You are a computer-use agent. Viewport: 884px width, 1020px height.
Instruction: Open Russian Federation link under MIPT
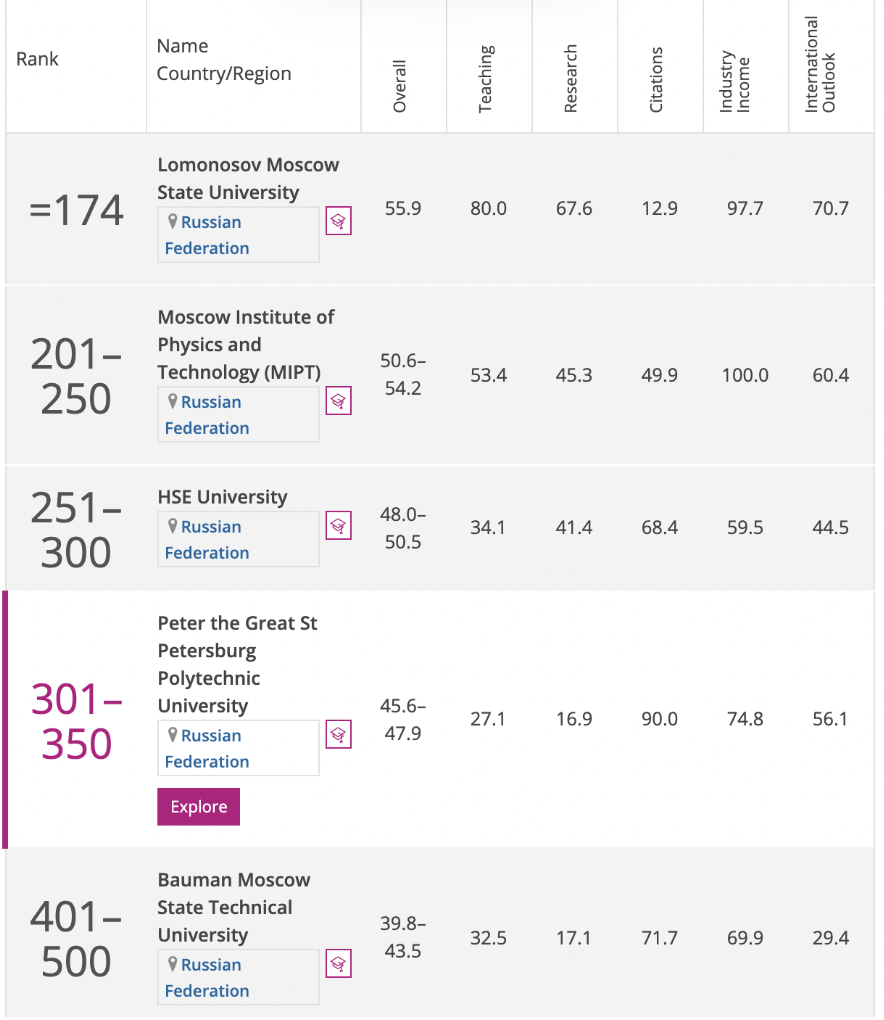point(207,415)
